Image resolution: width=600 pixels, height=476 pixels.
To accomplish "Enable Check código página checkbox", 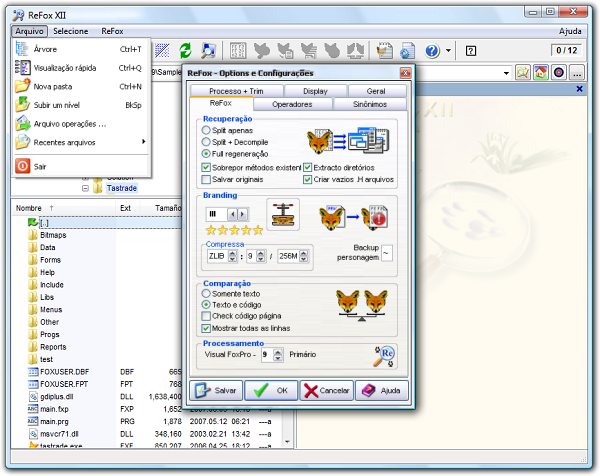I will tap(206, 316).
